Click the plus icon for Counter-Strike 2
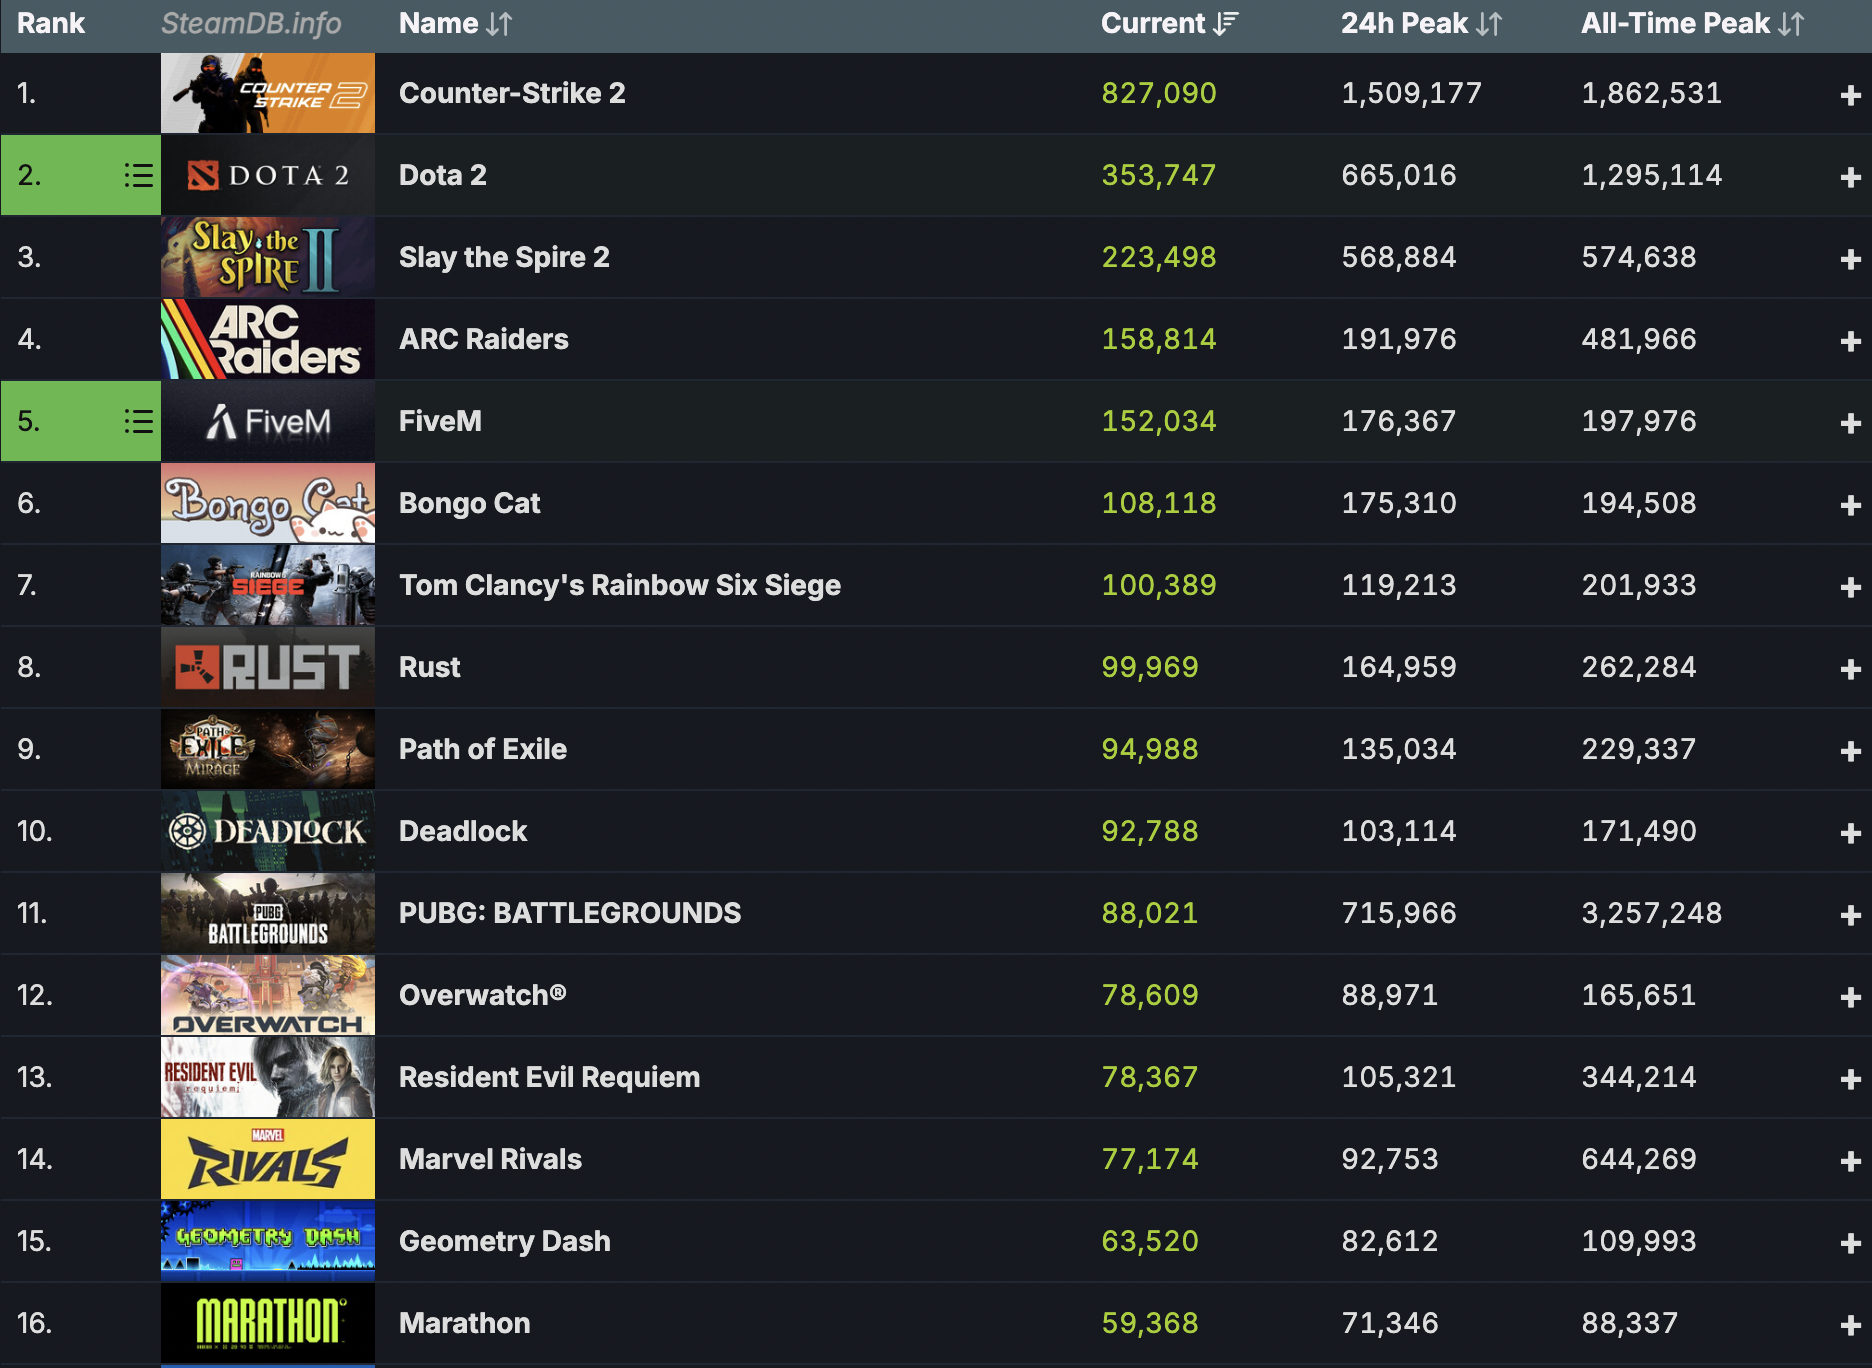The image size is (1872, 1368). click(1849, 95)
